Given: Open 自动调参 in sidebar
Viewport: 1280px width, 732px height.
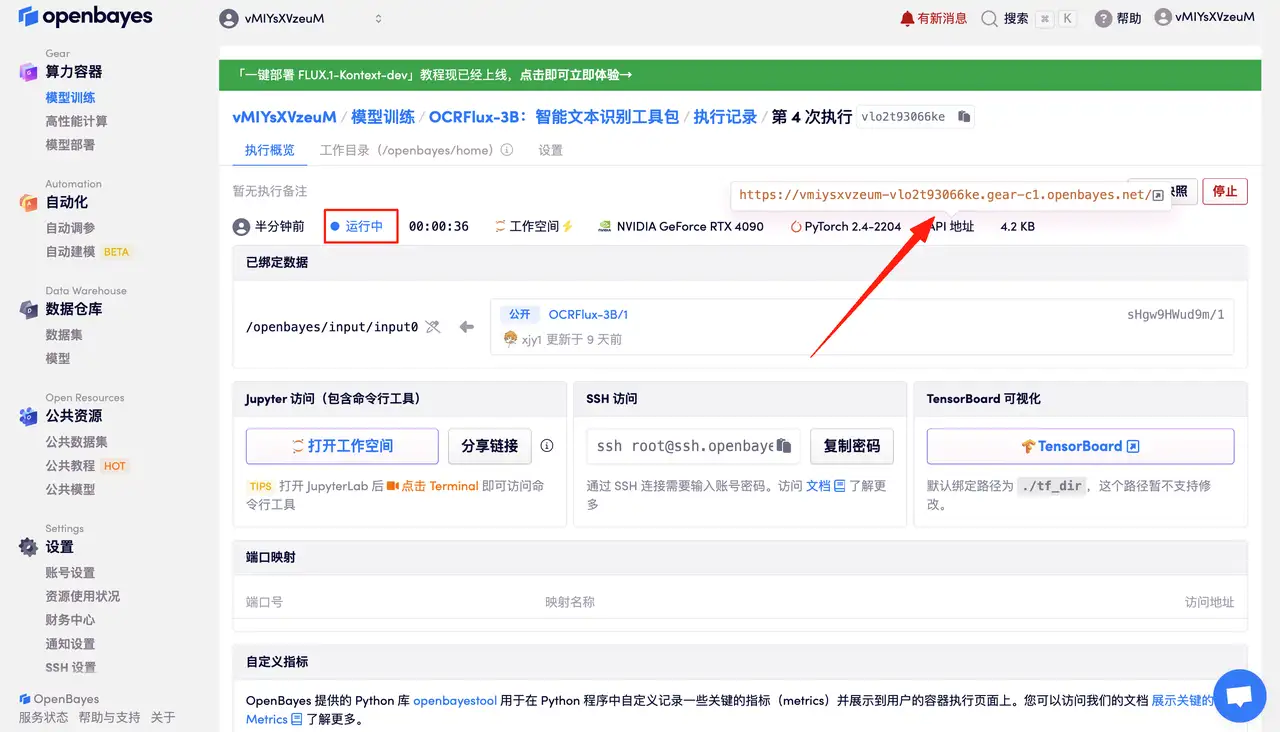Looking at the screenshot, I should coord(70,228).
